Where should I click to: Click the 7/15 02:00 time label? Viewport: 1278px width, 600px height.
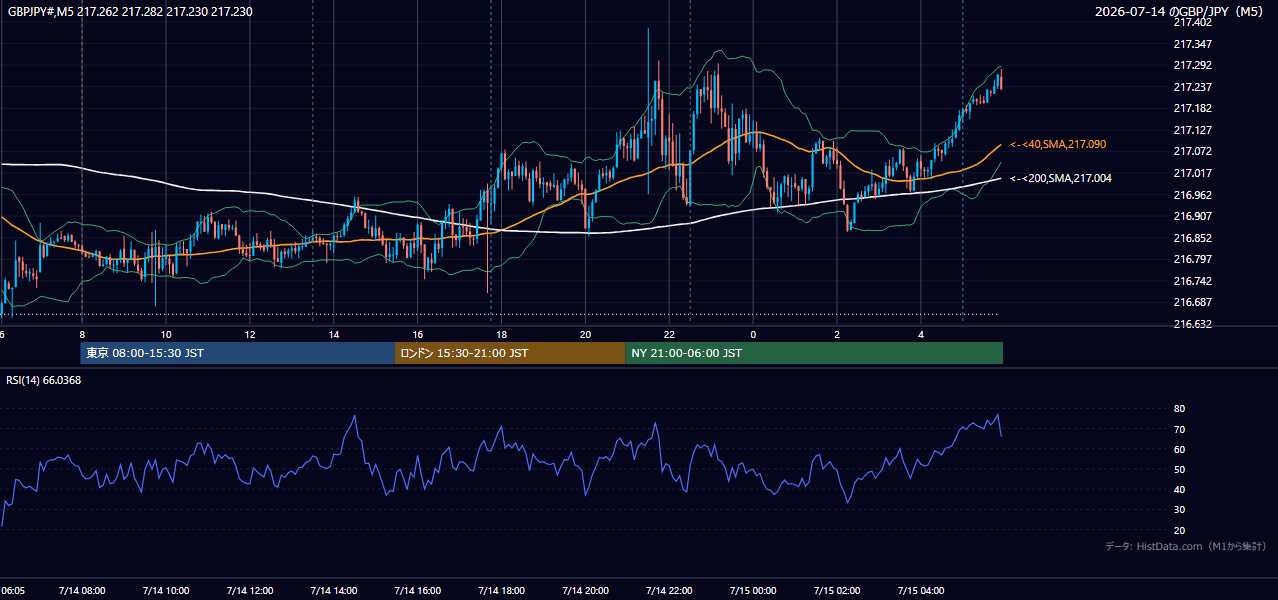click(837, 590)
